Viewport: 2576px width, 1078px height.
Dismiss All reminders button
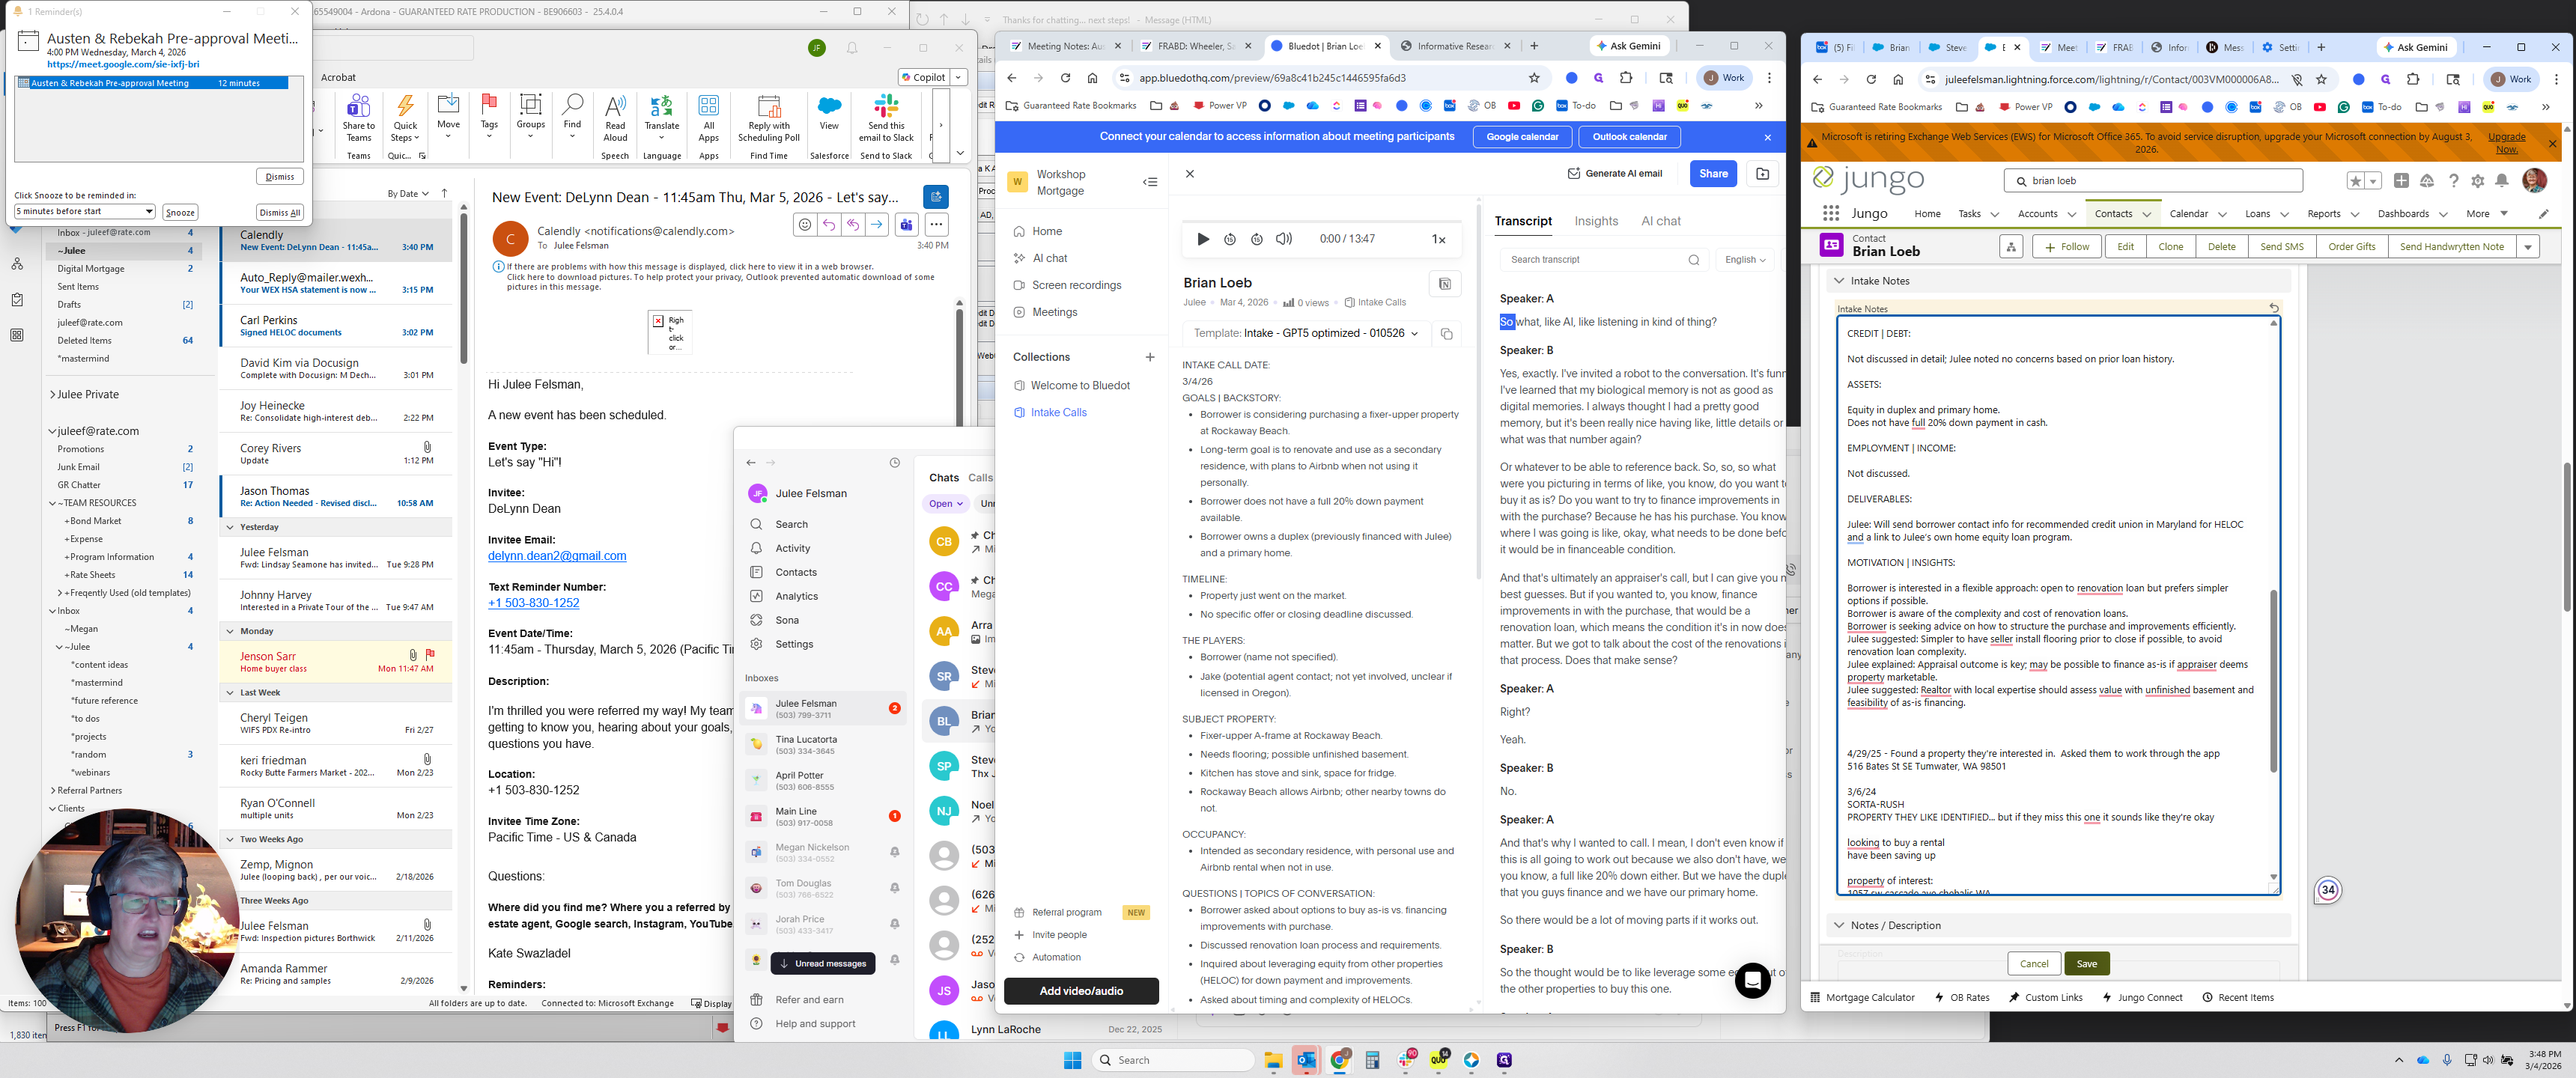click(279, 212)
